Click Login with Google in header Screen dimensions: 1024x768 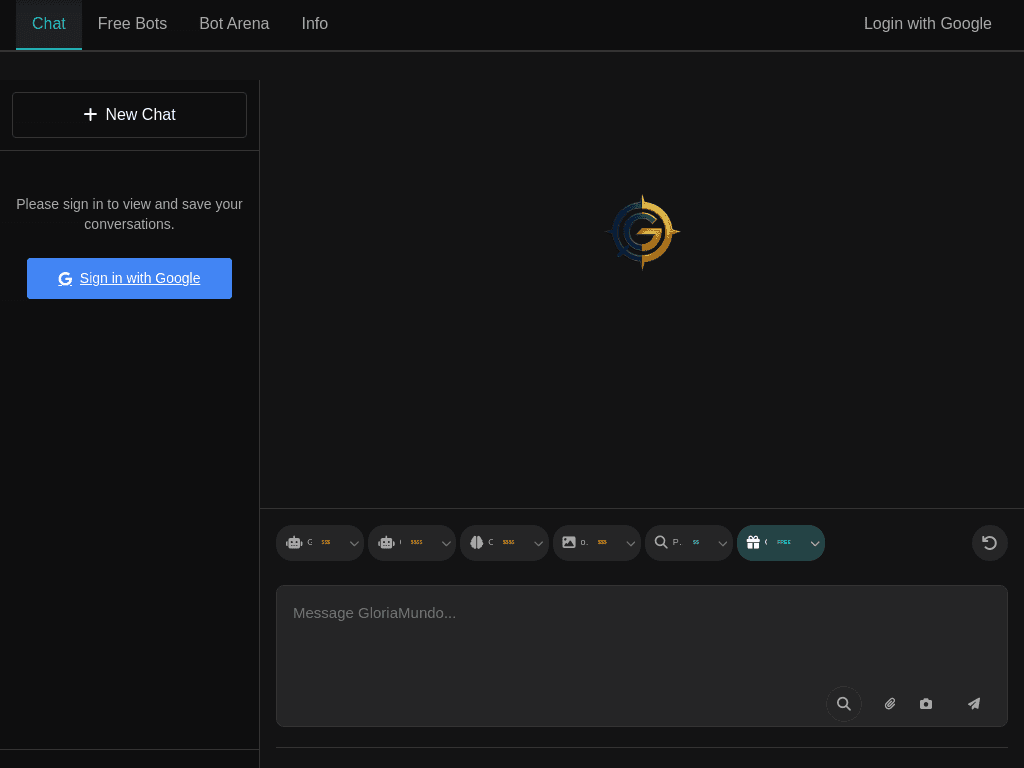[927, 24]
